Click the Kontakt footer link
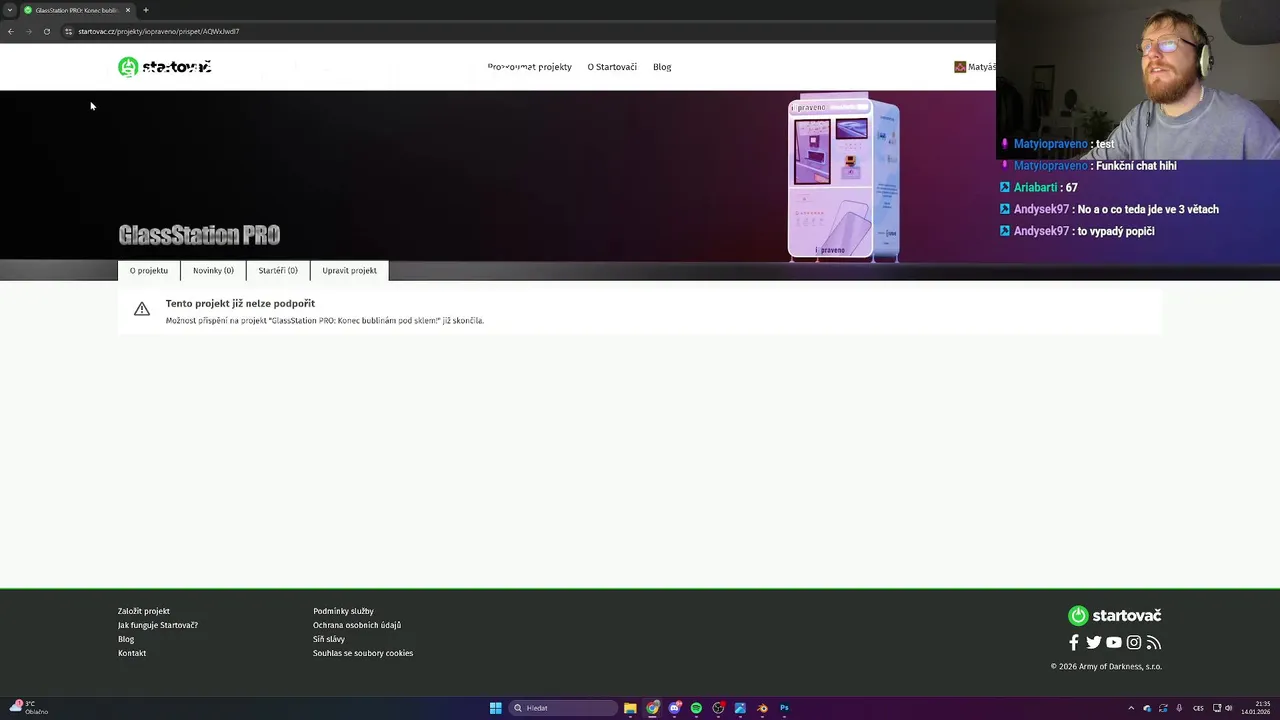The width and height of the screenshot is (1280, 720). tap(132, 653)
